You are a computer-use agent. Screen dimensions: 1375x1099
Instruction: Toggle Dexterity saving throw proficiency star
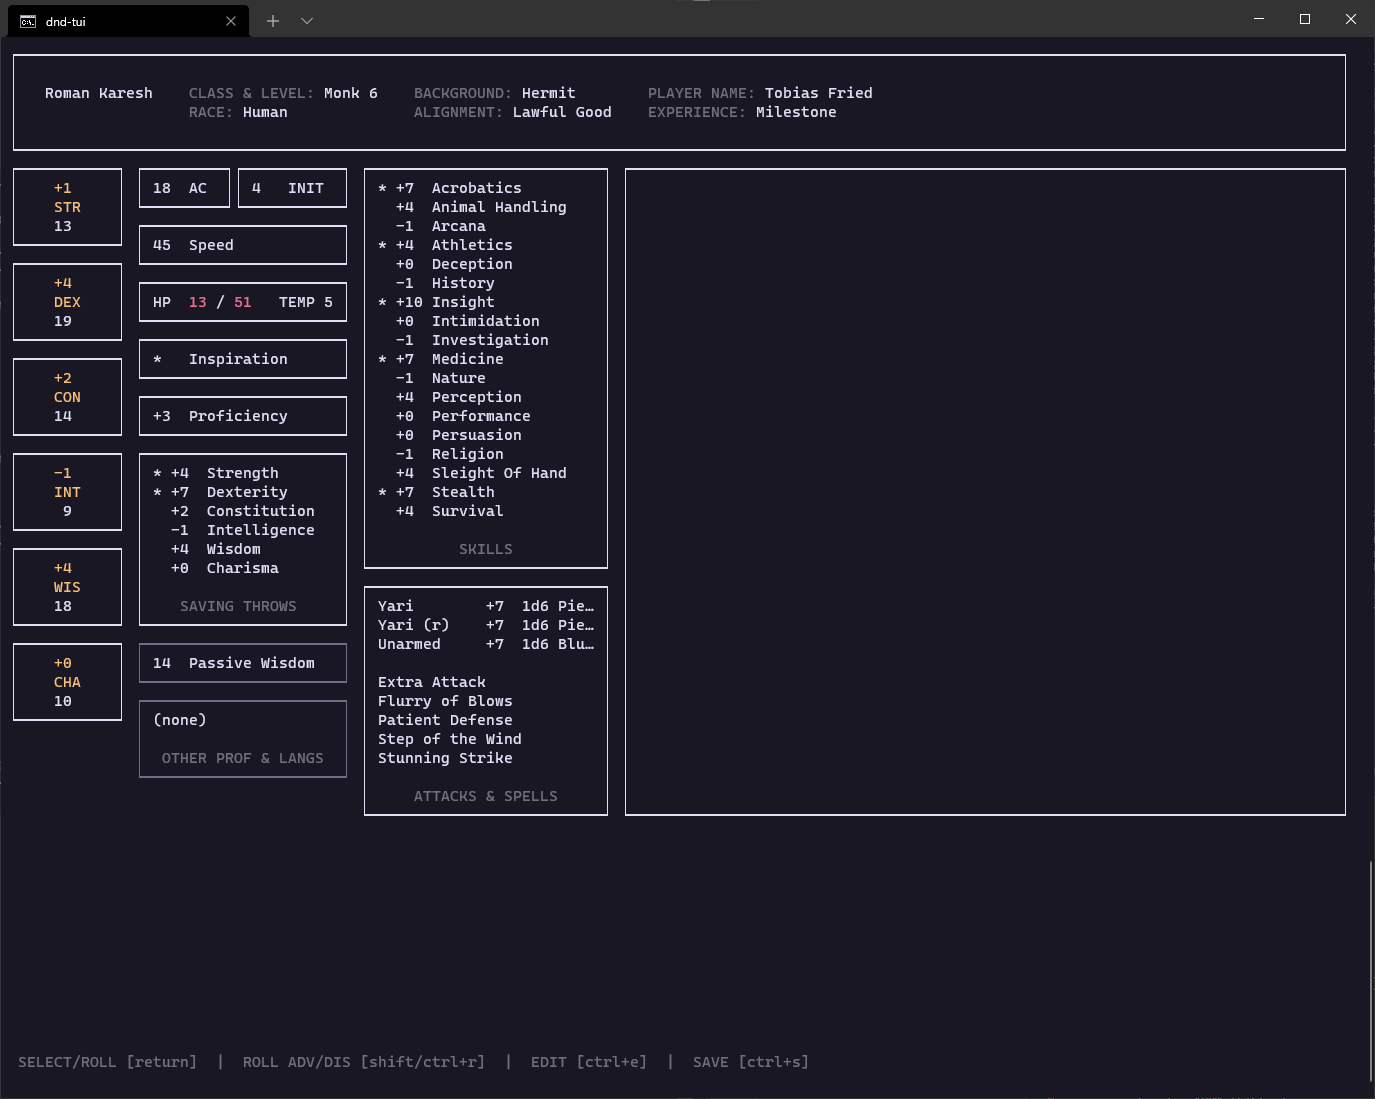(157, 492)
